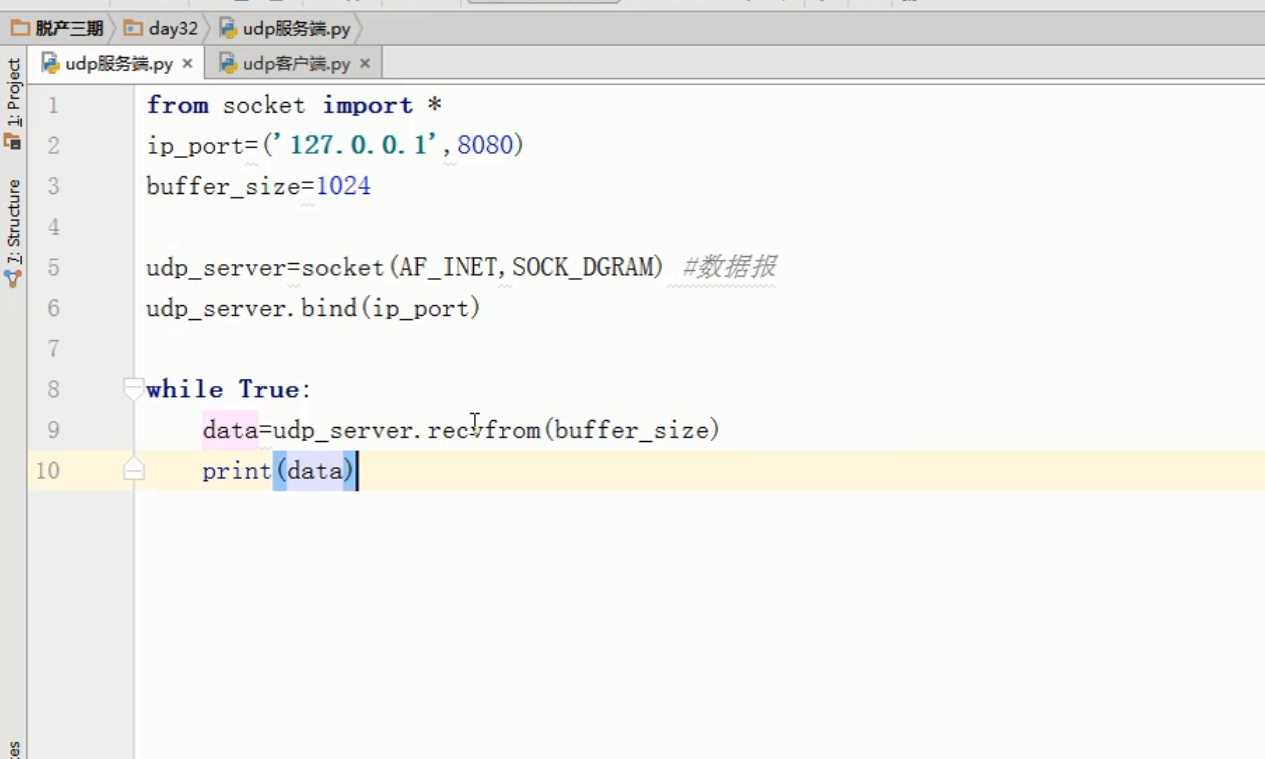Open the Structure tool window icon
1265x759 pixels.
(13, 279)
